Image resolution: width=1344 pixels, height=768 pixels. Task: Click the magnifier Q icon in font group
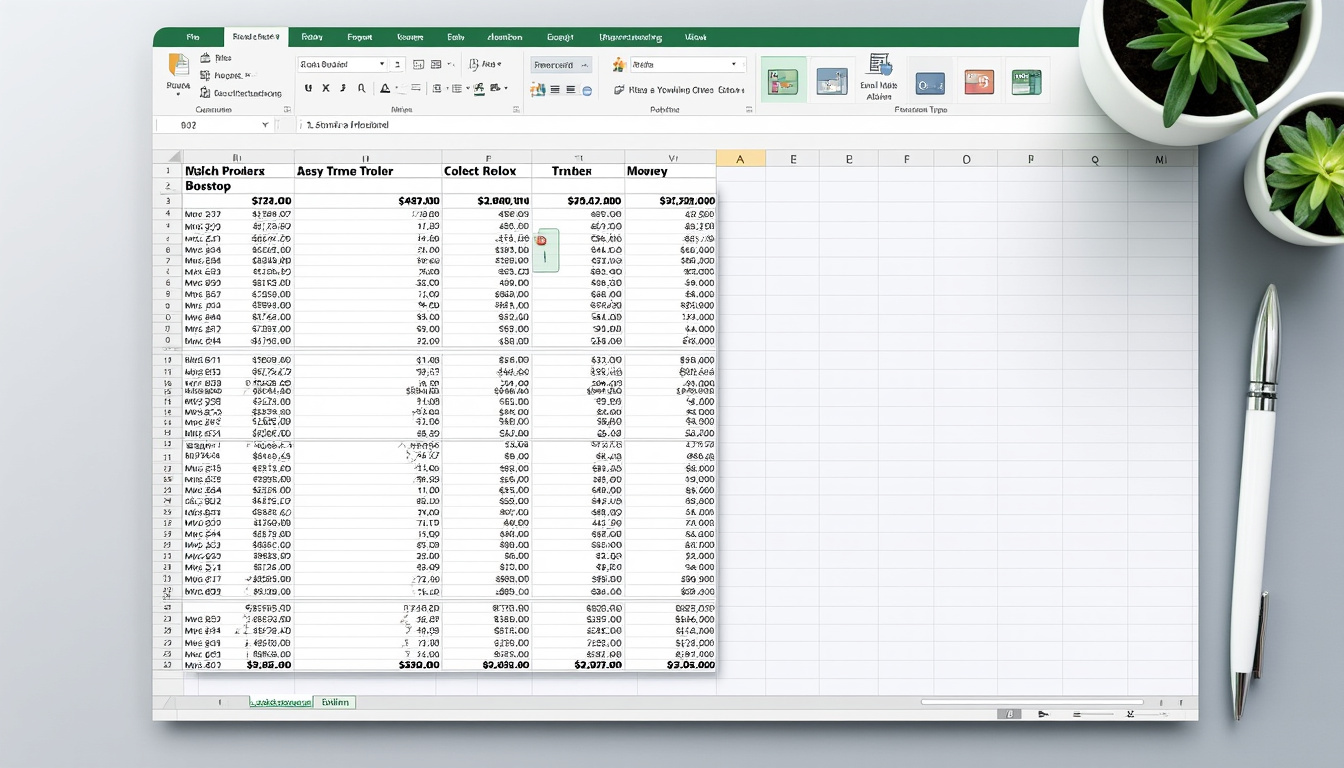coord(361,88)
